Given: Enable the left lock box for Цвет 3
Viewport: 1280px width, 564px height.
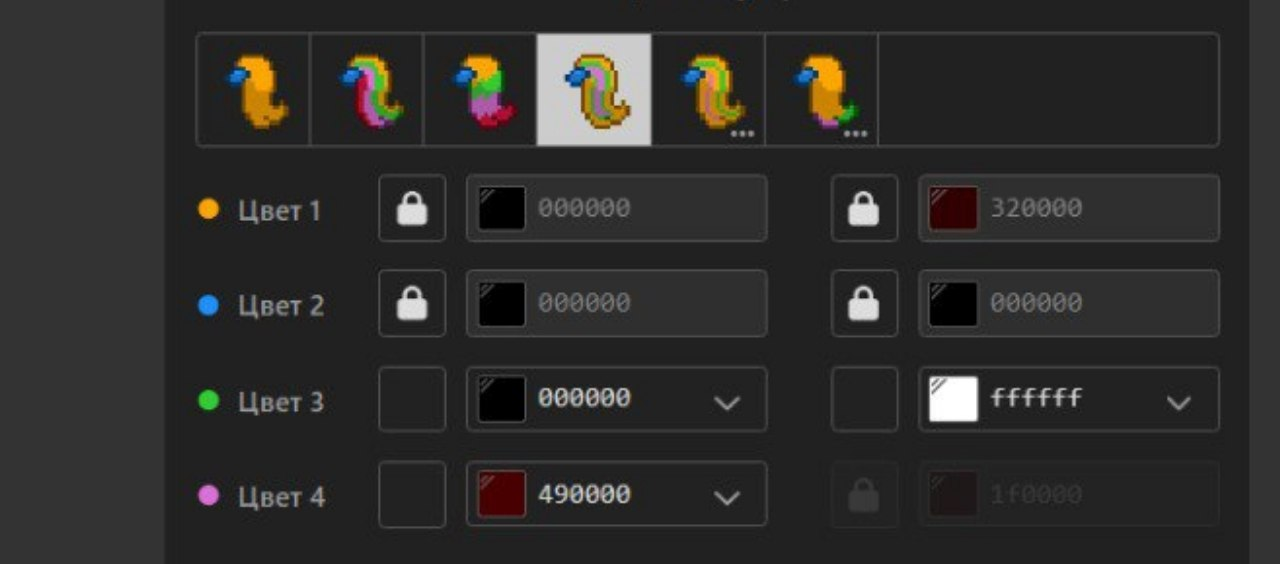Looking at the screenshot, I should [x=412, y=399].
